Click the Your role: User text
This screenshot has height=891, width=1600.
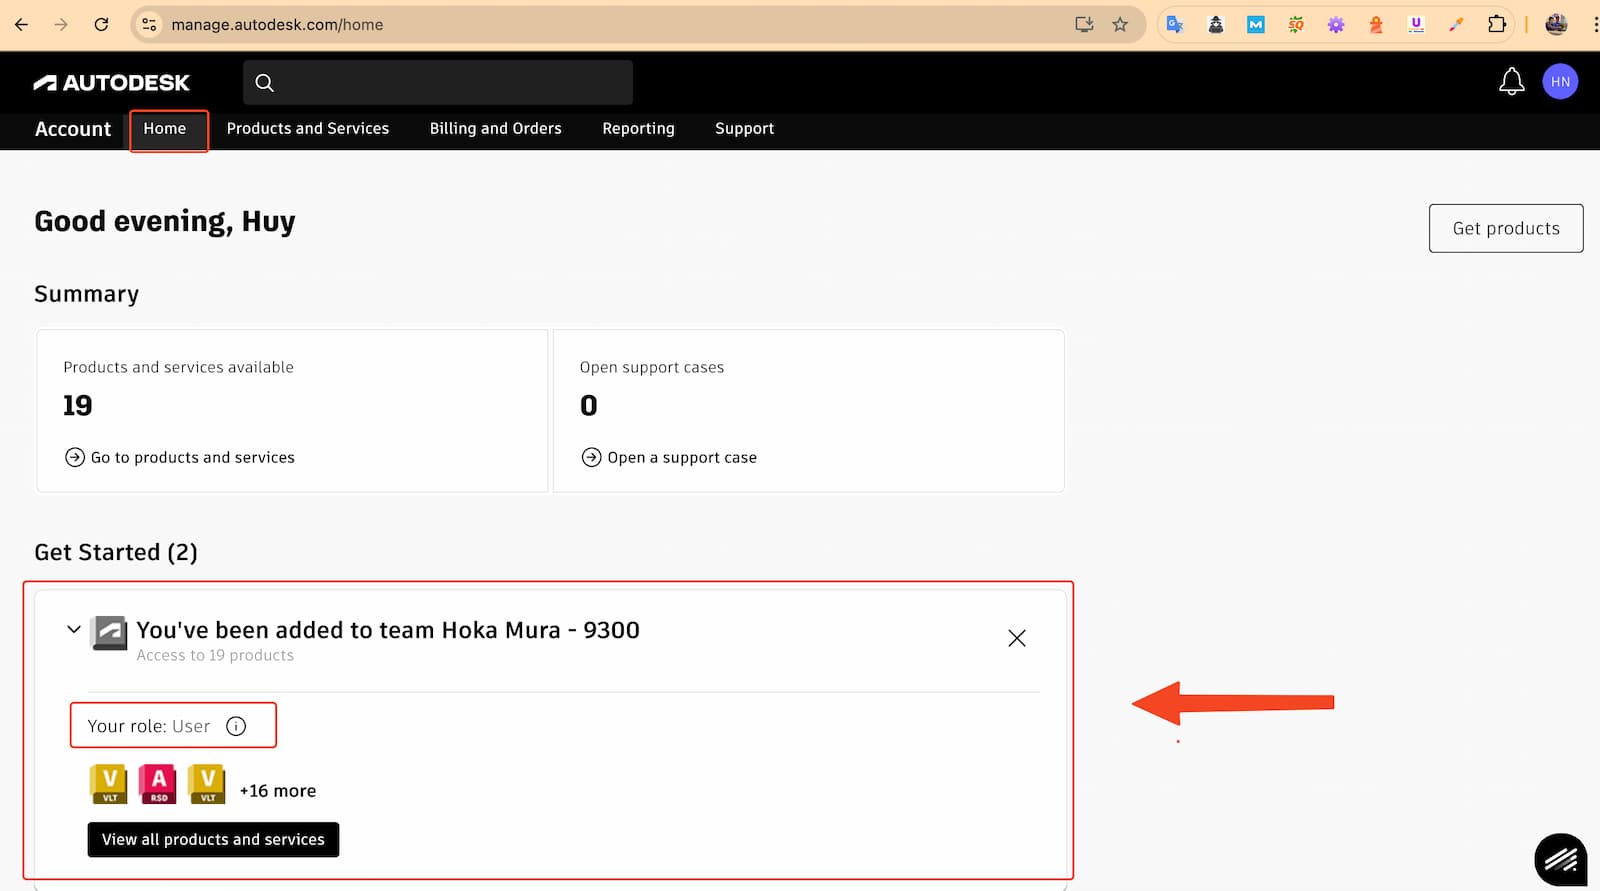tap(149, 726)
